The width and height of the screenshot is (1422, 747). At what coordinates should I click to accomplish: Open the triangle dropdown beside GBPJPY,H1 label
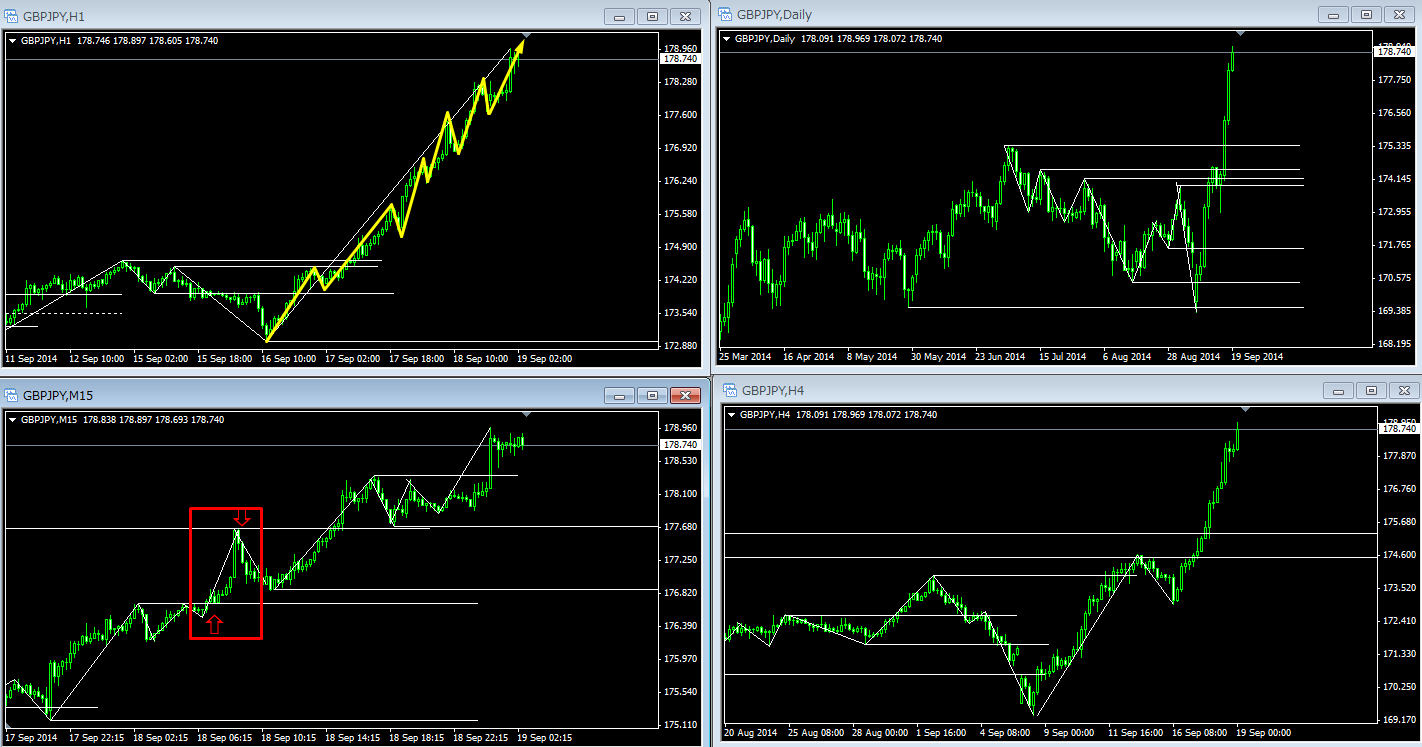click(13, 41)
